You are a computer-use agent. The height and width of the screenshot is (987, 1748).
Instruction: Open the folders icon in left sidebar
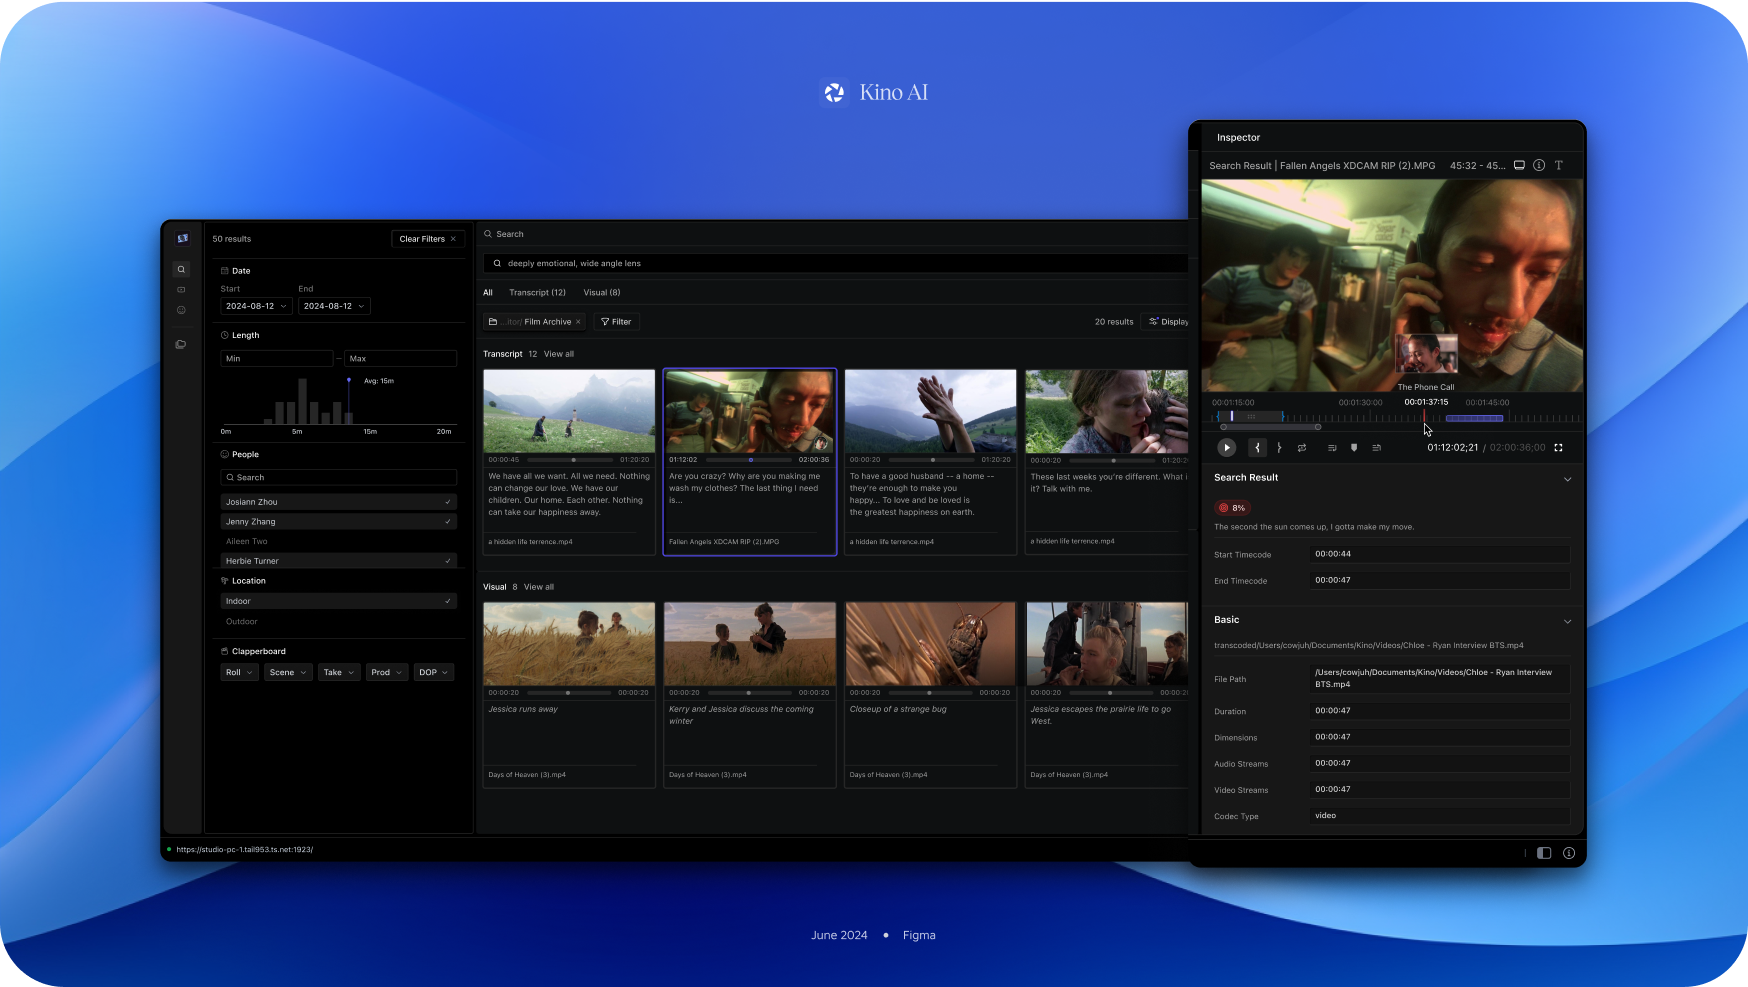(x=181, y=344)
